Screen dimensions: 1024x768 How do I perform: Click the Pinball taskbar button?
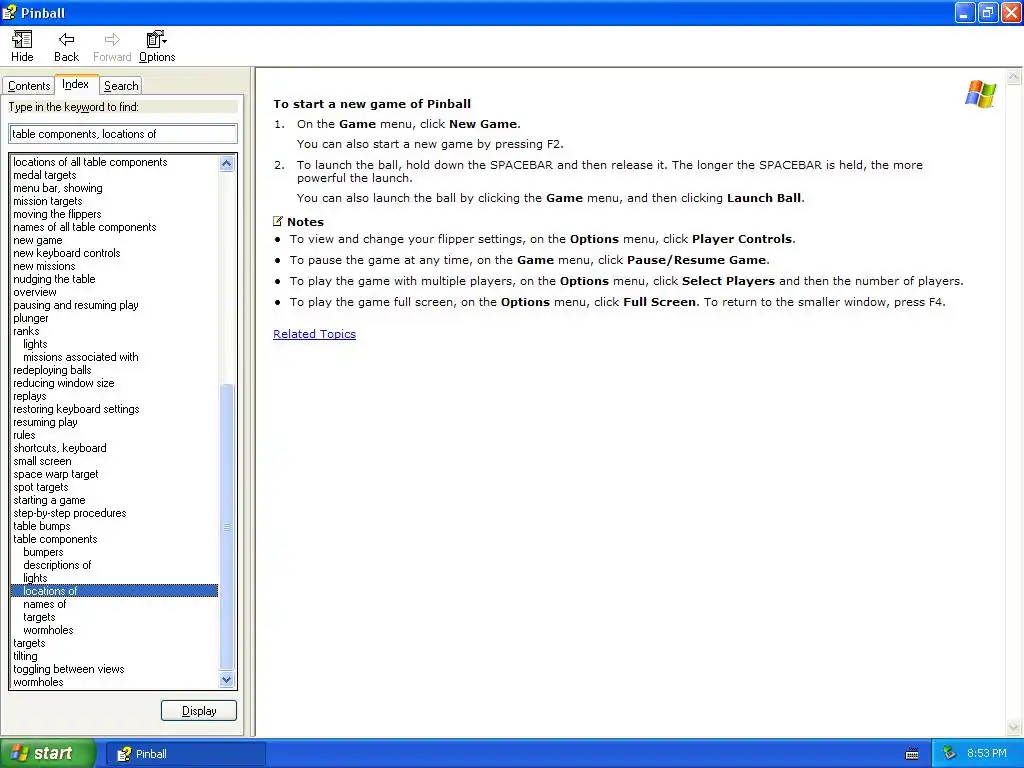click(185, 754)
